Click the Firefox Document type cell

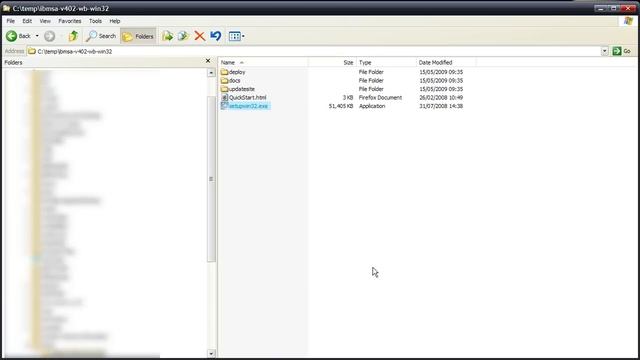(380, 98)
